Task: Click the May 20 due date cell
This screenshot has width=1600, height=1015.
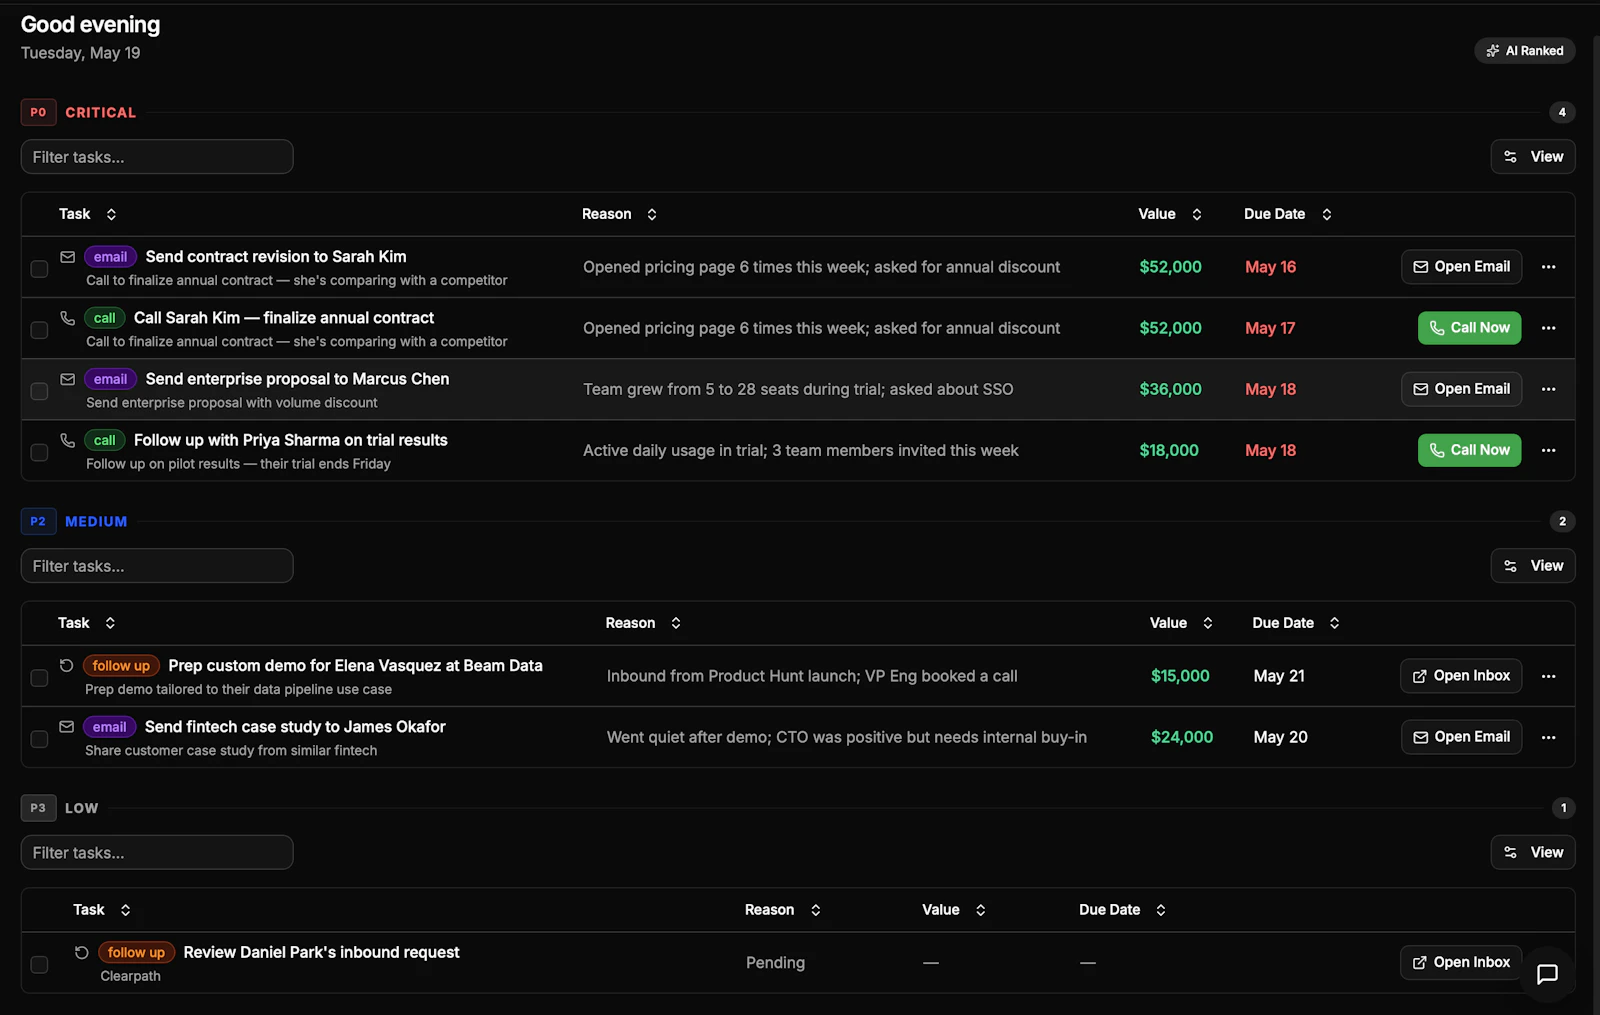Action: click(1281, 737)
